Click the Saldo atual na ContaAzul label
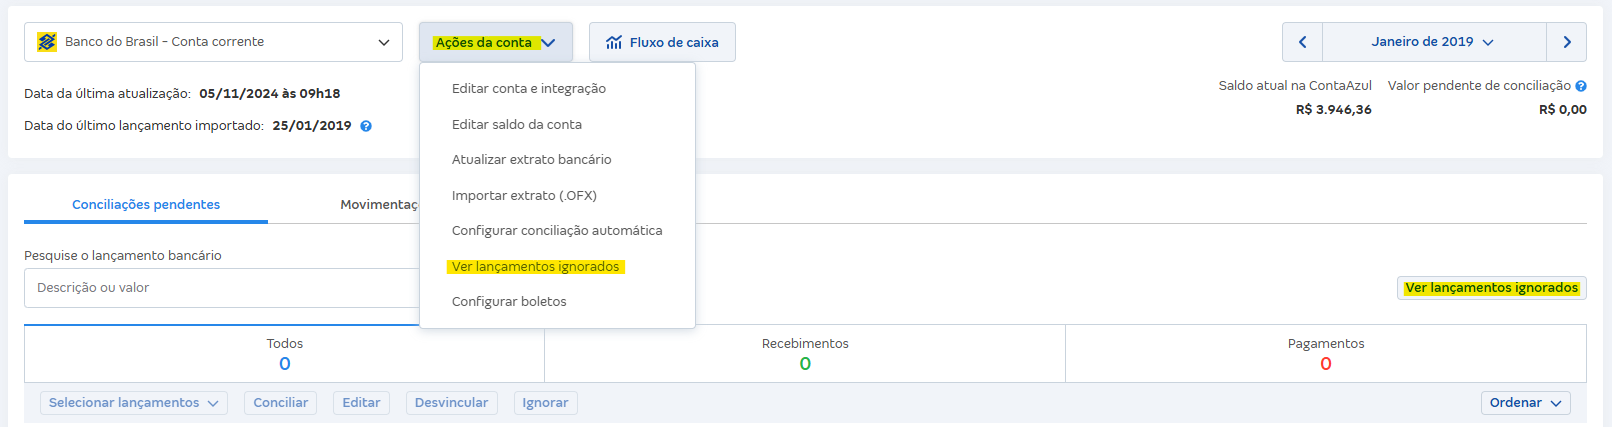 tap(1295, 85)
